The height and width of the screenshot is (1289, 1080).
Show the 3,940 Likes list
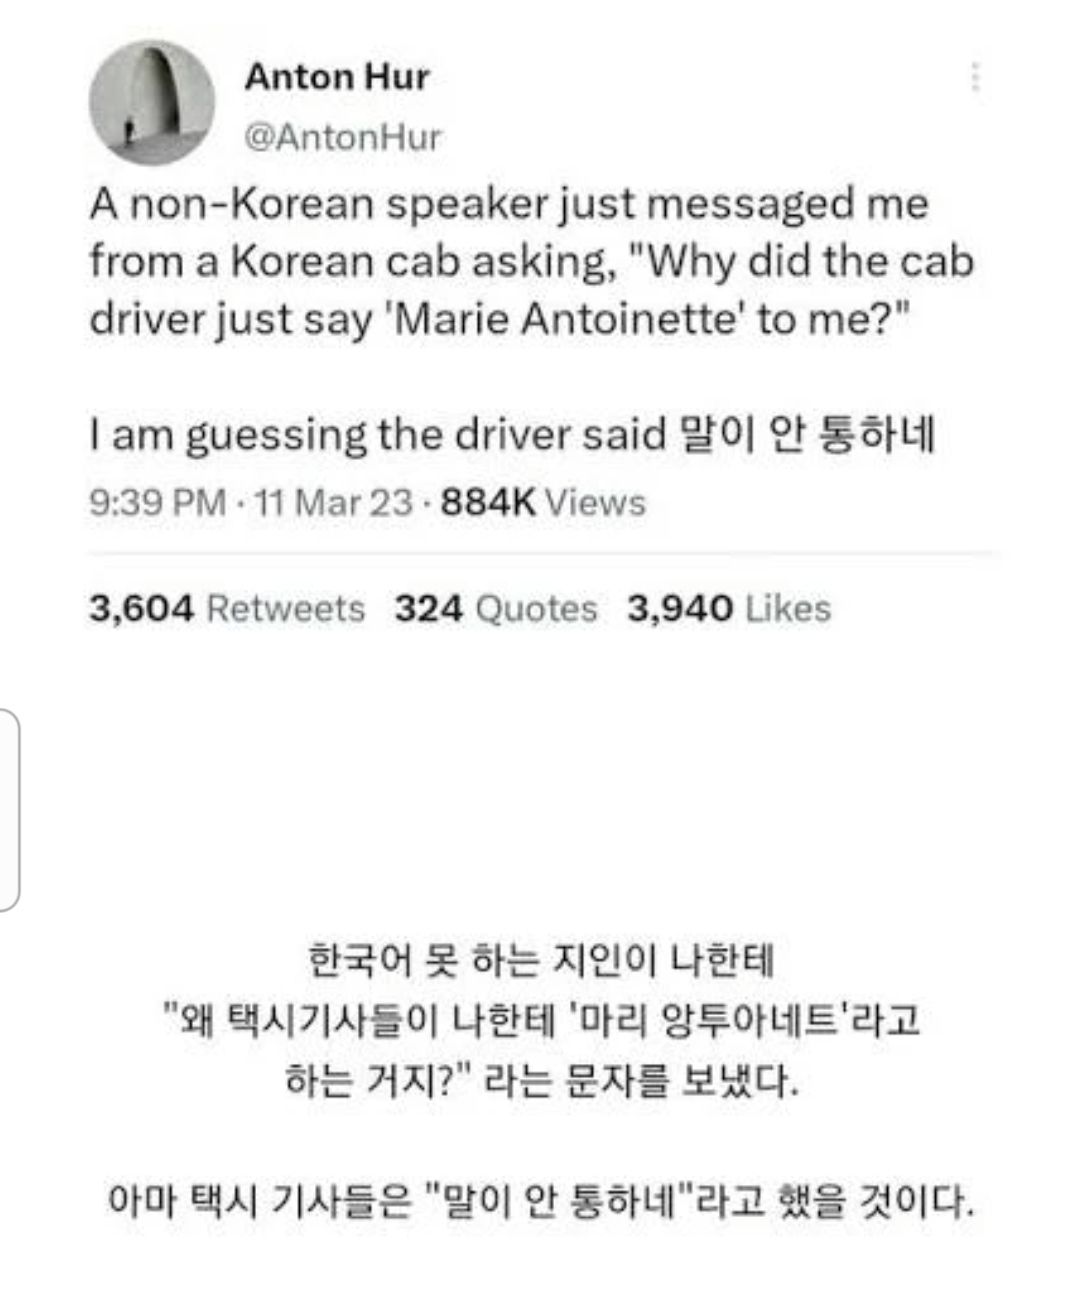point(729,608)
